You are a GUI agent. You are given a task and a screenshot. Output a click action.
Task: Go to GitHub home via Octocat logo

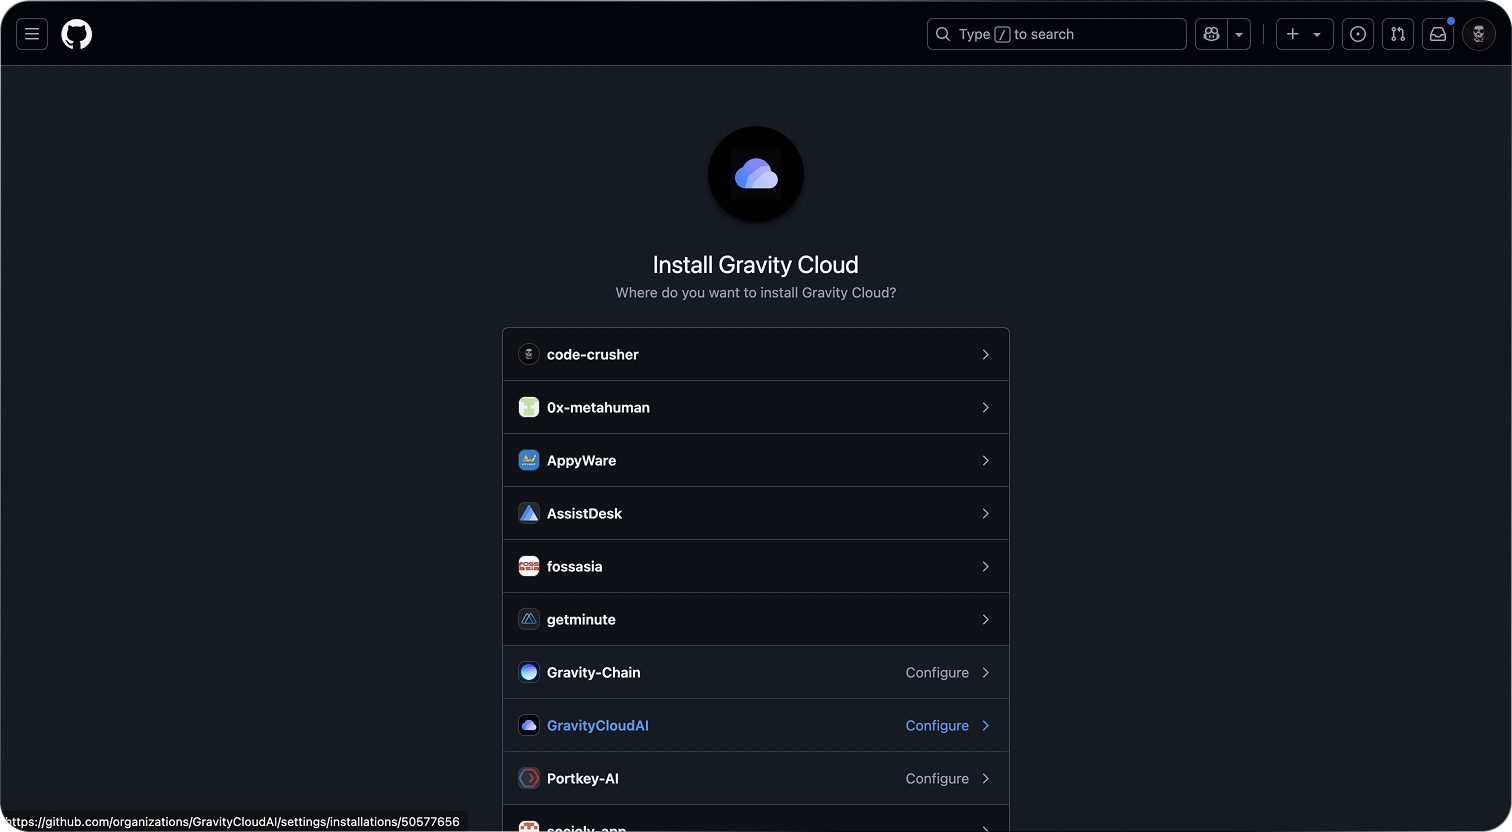[x=77, y=34]
